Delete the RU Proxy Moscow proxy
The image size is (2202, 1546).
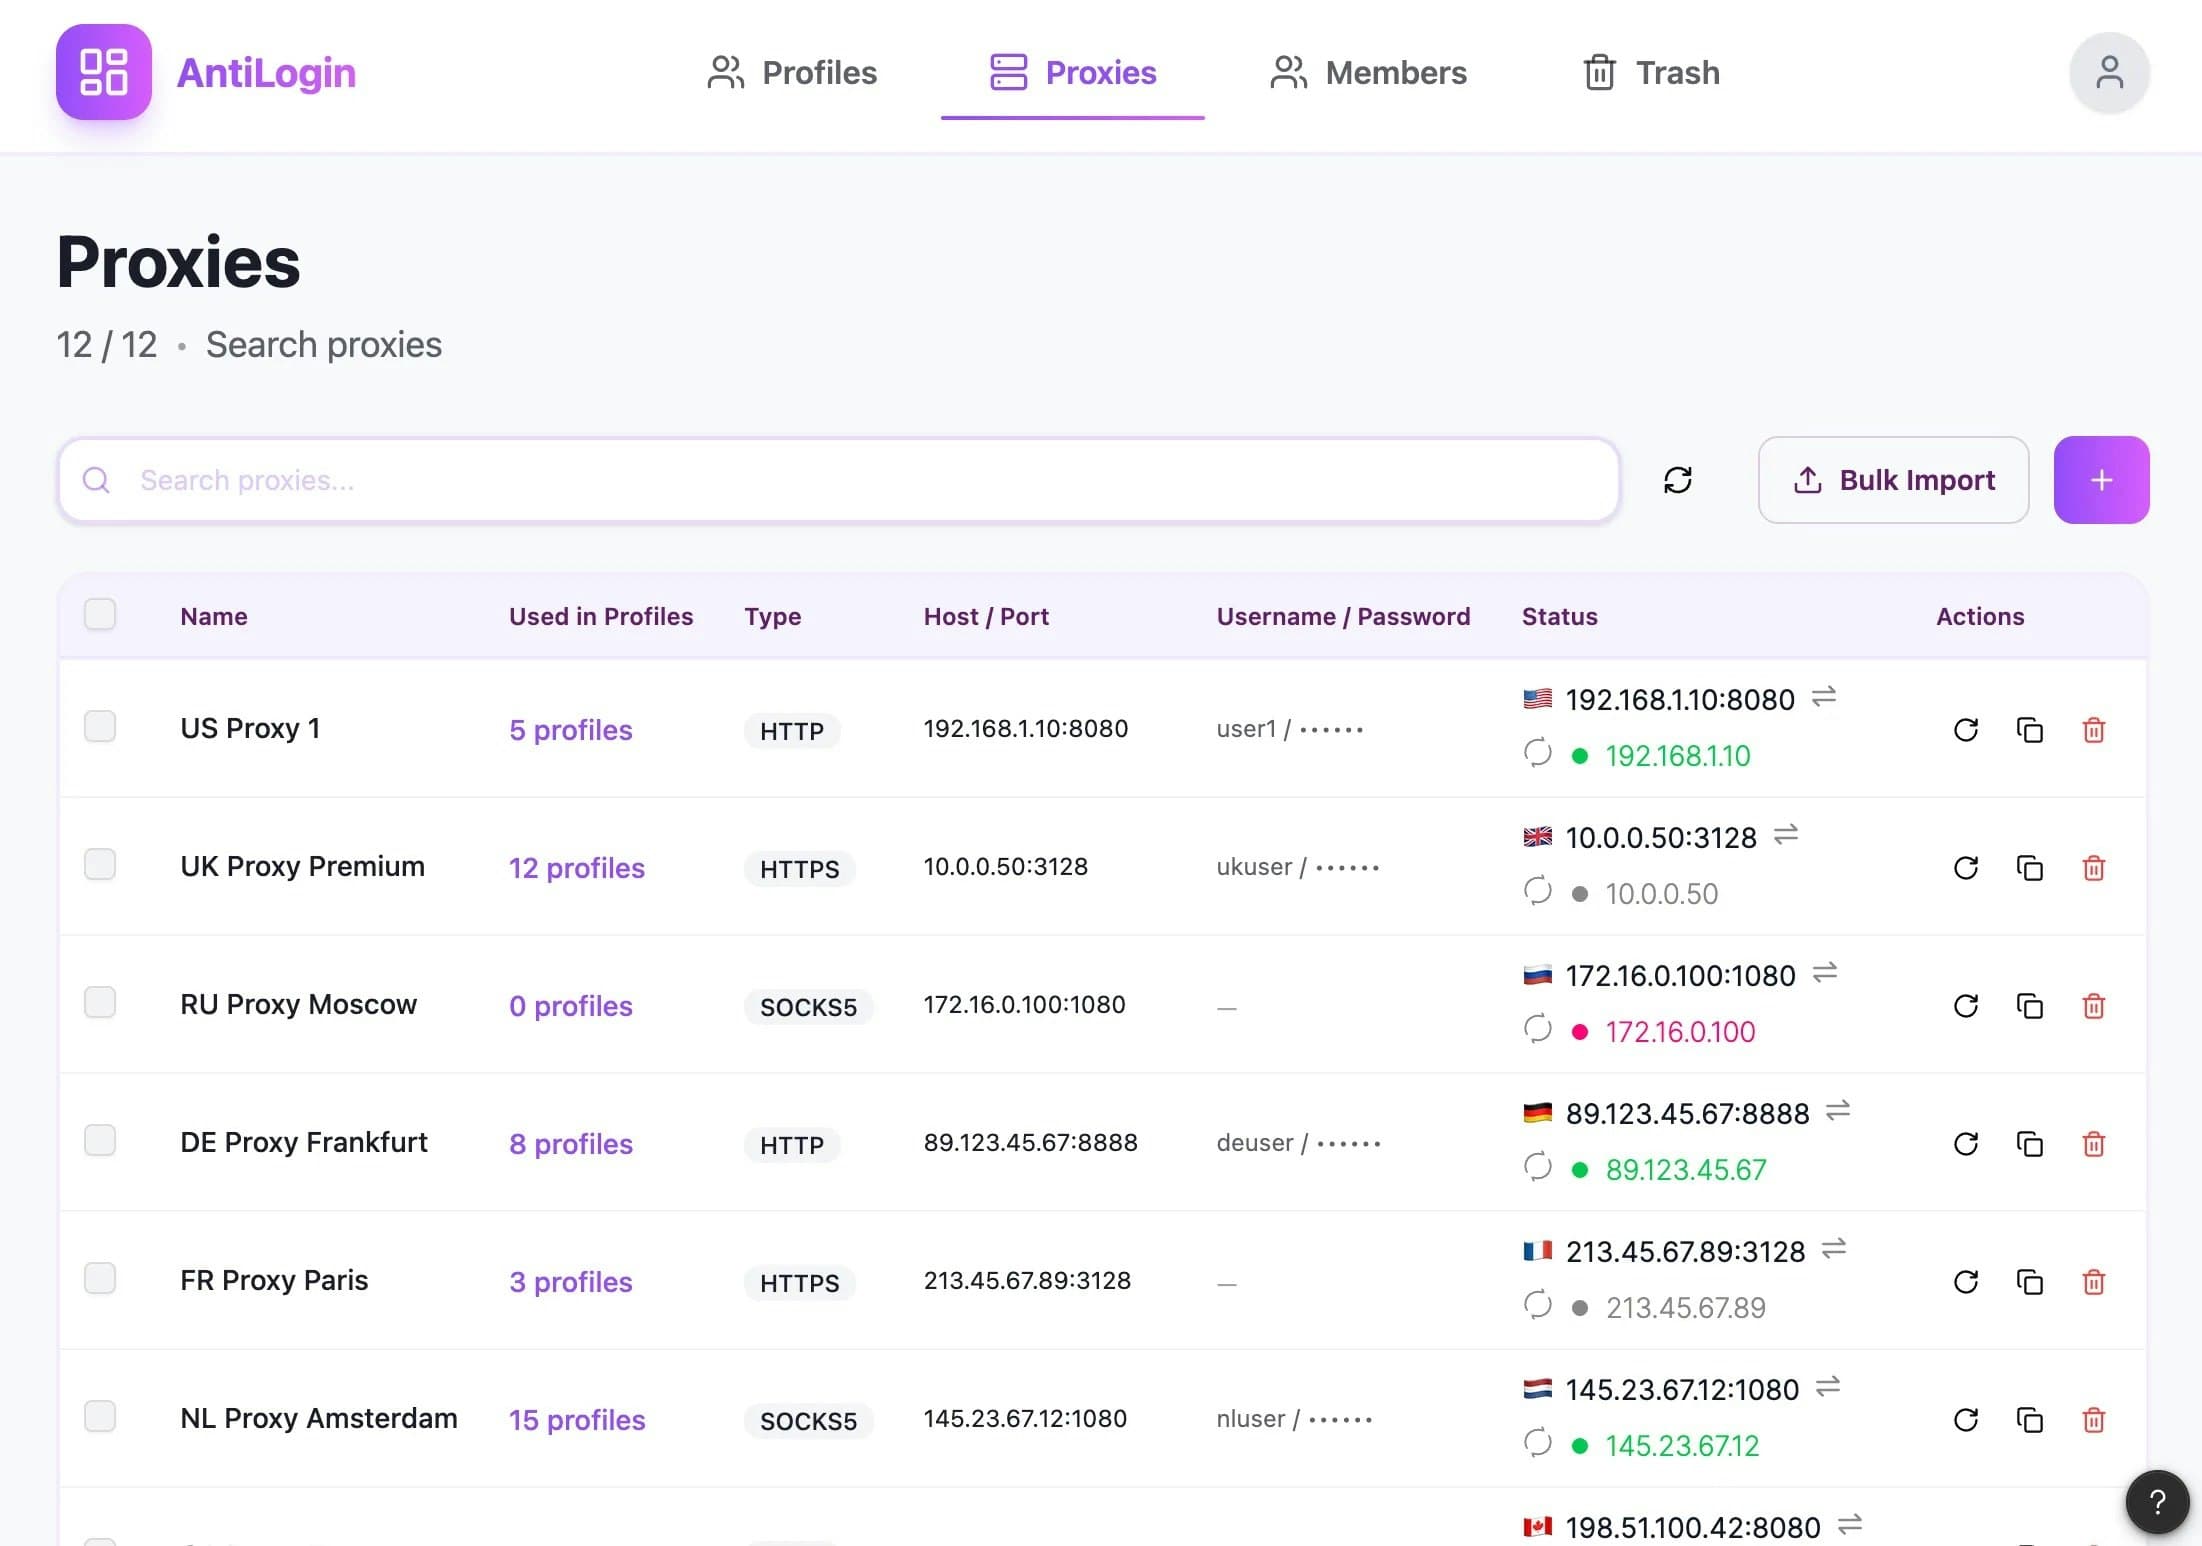click(2095, 1007)
